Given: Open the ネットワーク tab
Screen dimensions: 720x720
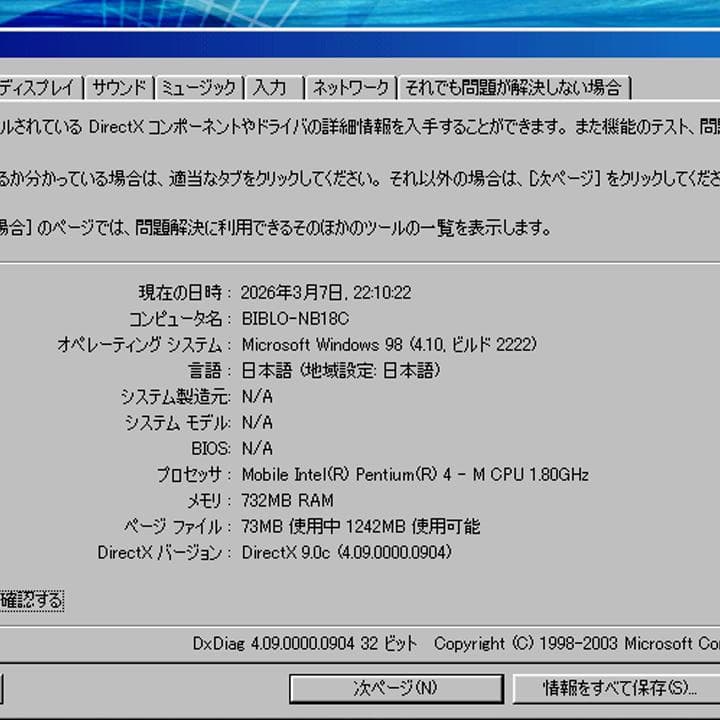Looking at the screenshot, I should point(351,87).
